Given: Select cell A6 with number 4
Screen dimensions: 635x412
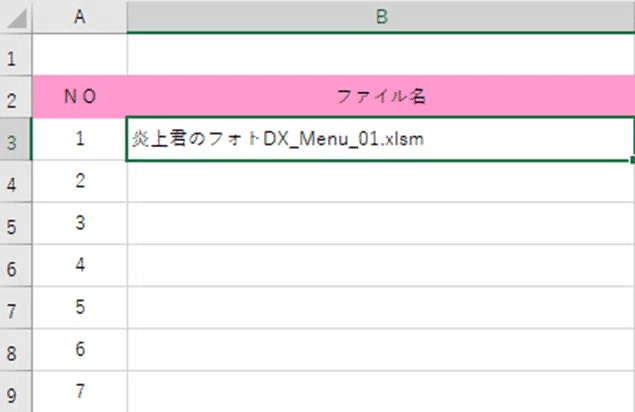Looking at the screenshot, I should 80,265.
